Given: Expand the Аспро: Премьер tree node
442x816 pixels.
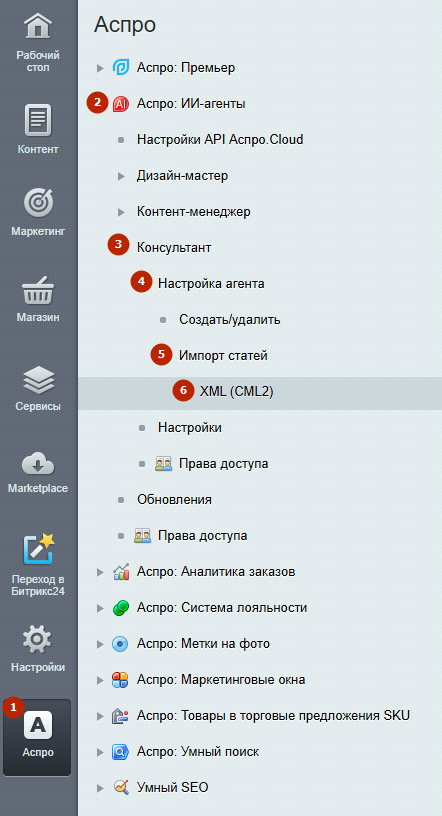Looking at the screenshot, I should (x=100, y=68).
